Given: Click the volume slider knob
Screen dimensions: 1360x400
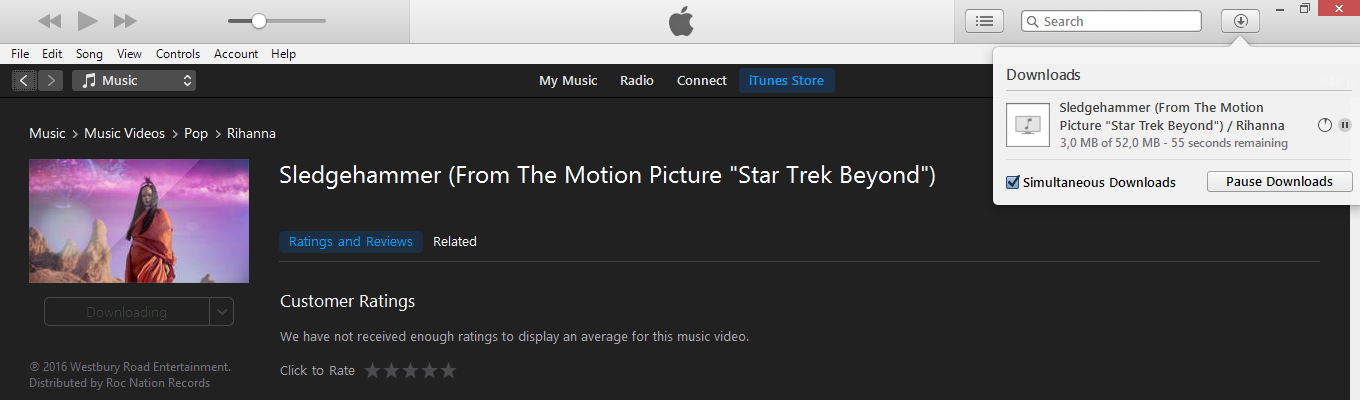Looking at the screenshot, I should pos(259,21).
